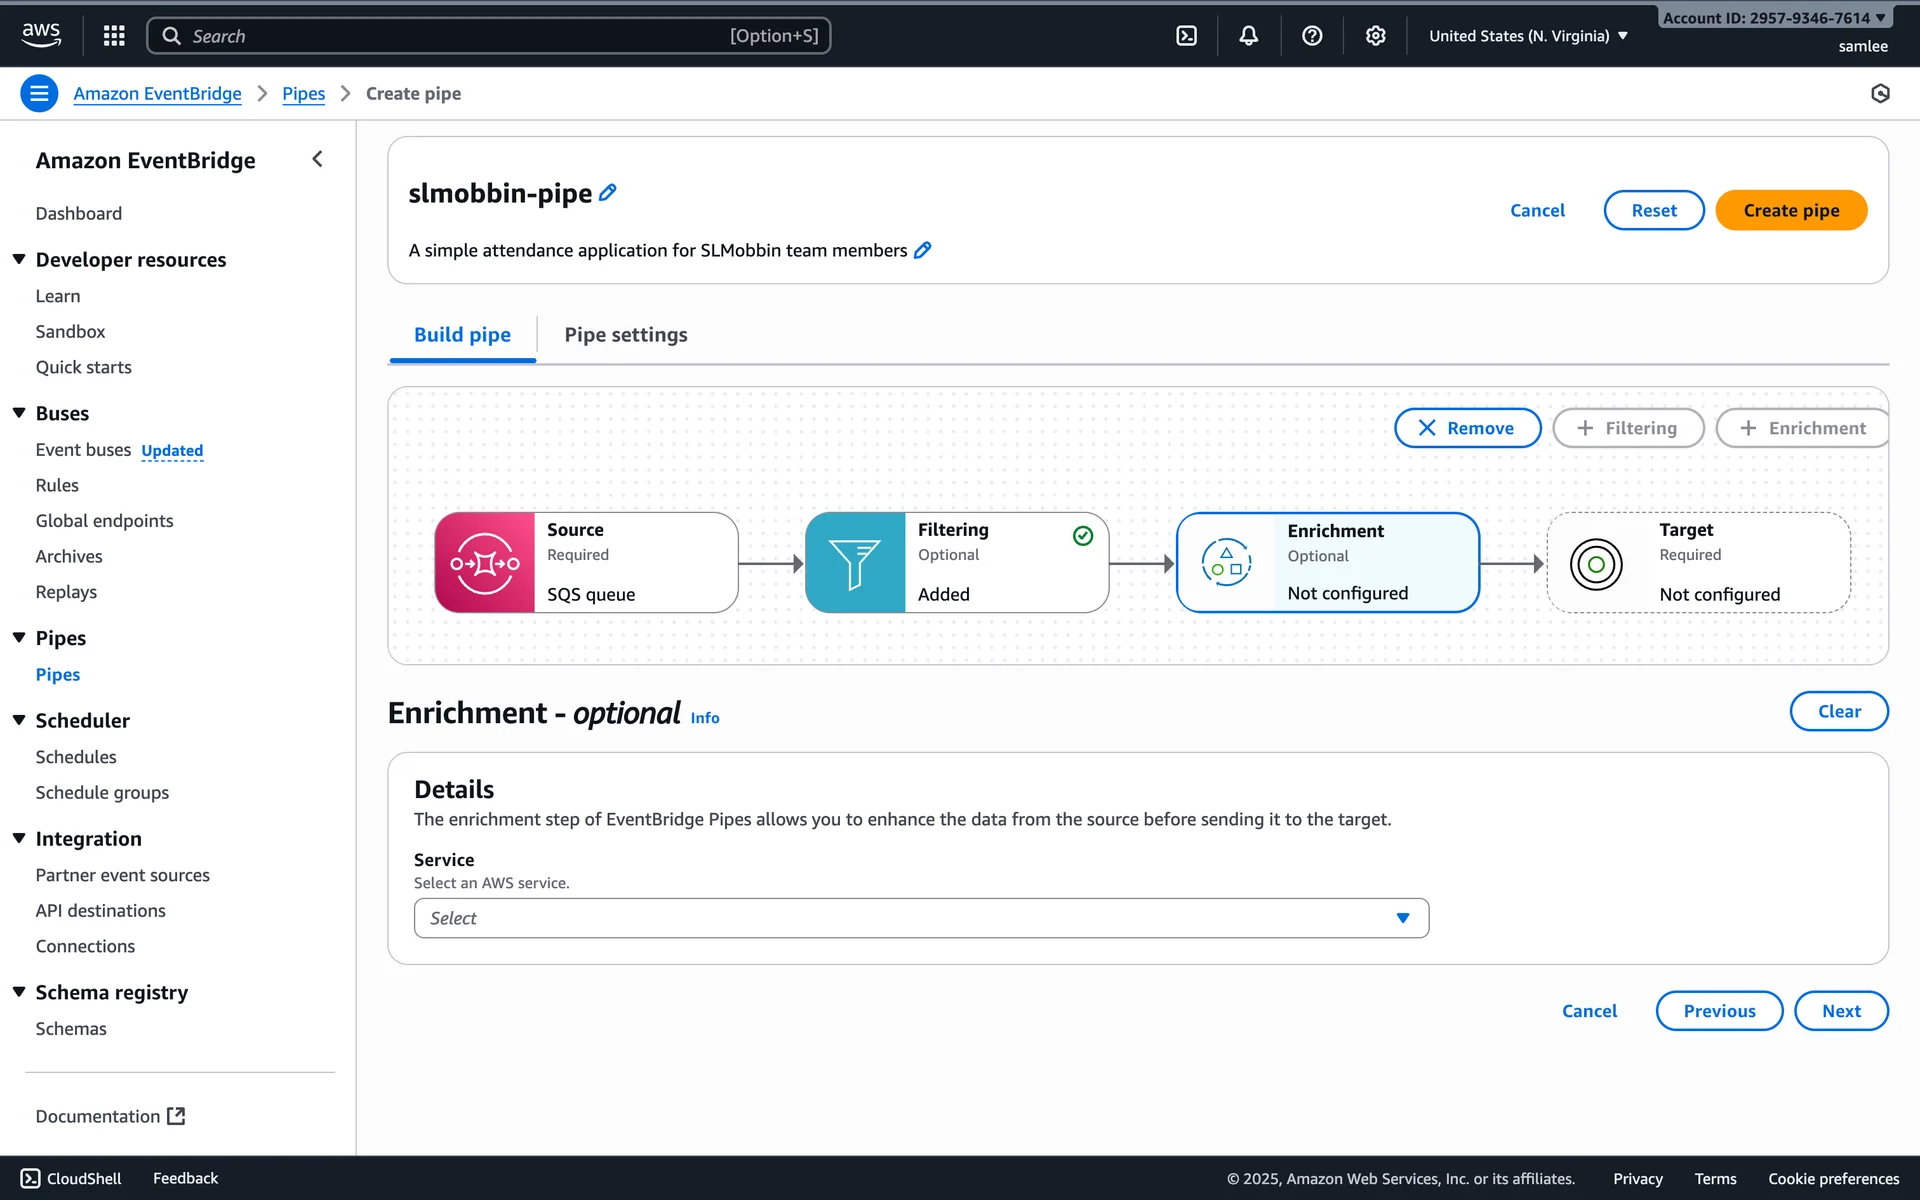1920x1200 pixels.
Task: Click the Filtering funnel icon
Action: (x=855, y=563)
